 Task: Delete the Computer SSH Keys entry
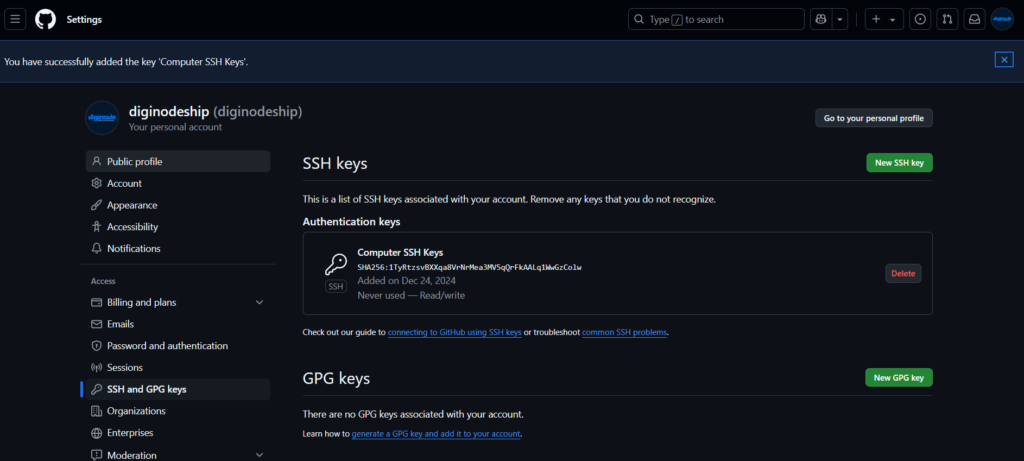pos(903,274)
